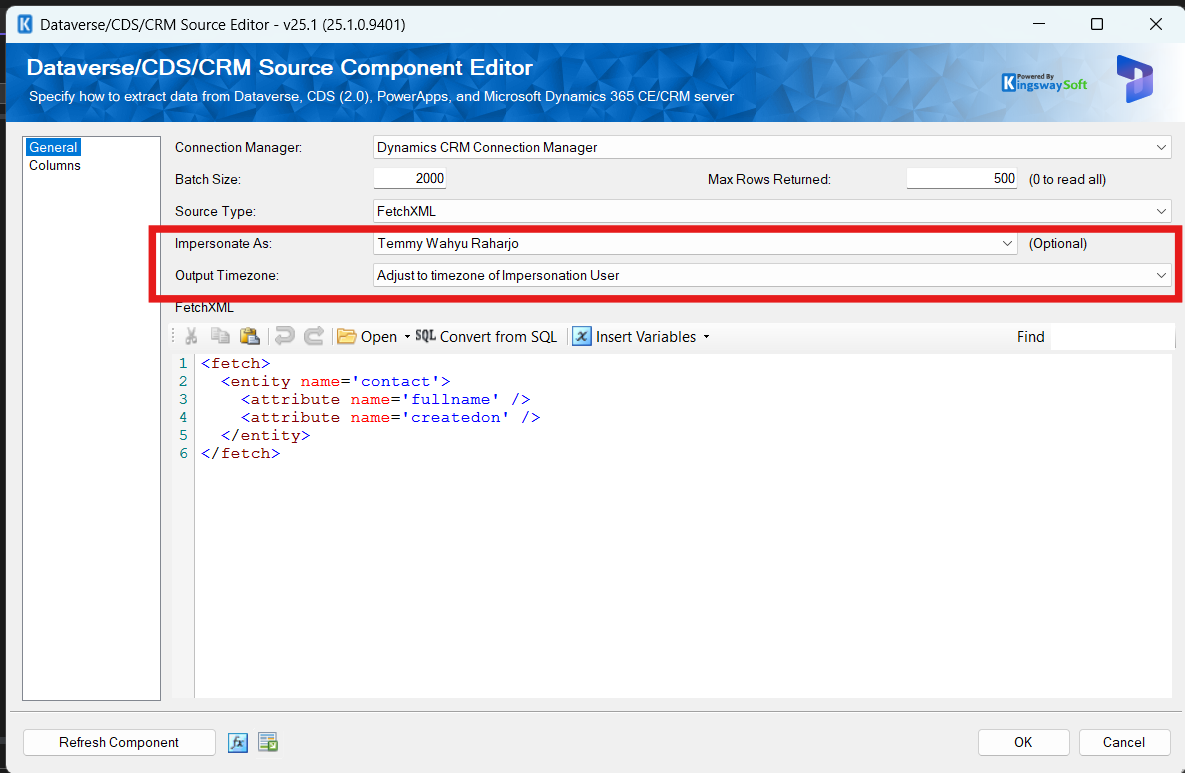This screenshot has height=773, width=1185.
Task: Click the OK button
Action: point(1023,743)
